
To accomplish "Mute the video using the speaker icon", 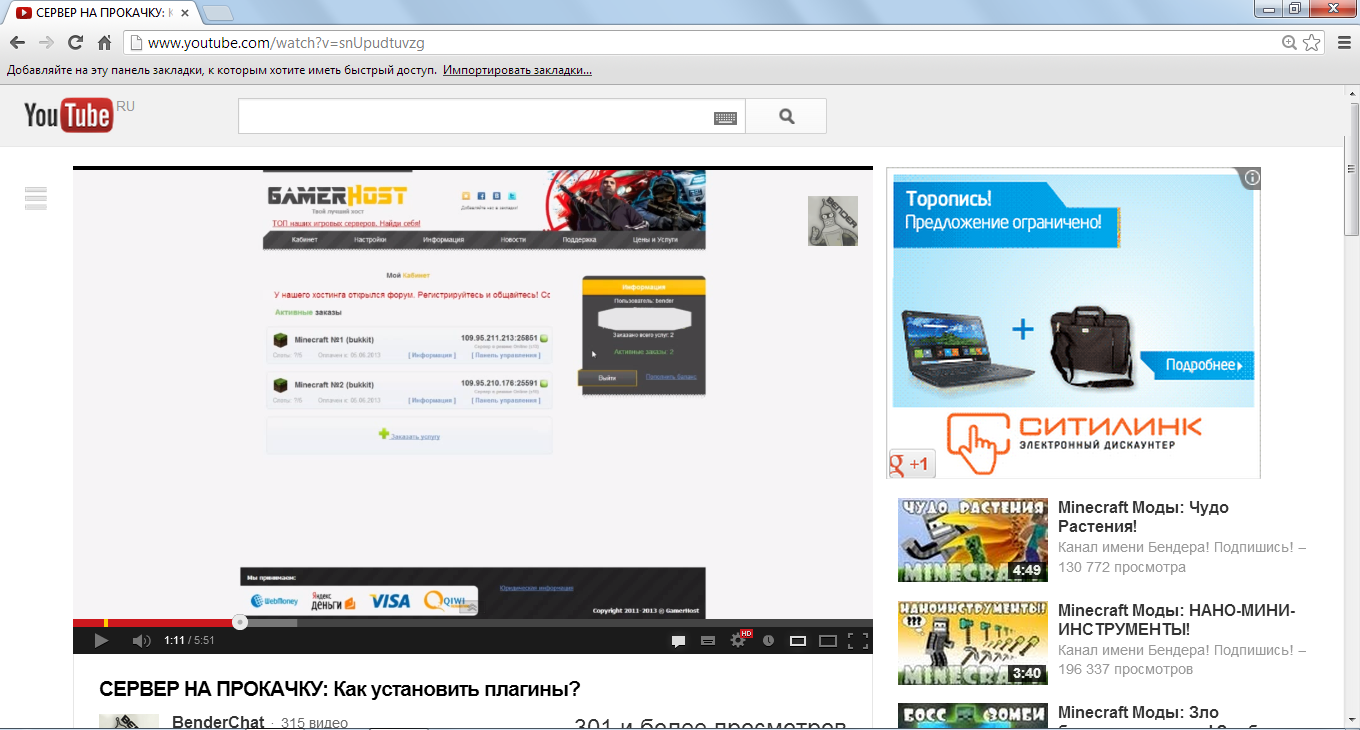I will click(x=141, y=640).
